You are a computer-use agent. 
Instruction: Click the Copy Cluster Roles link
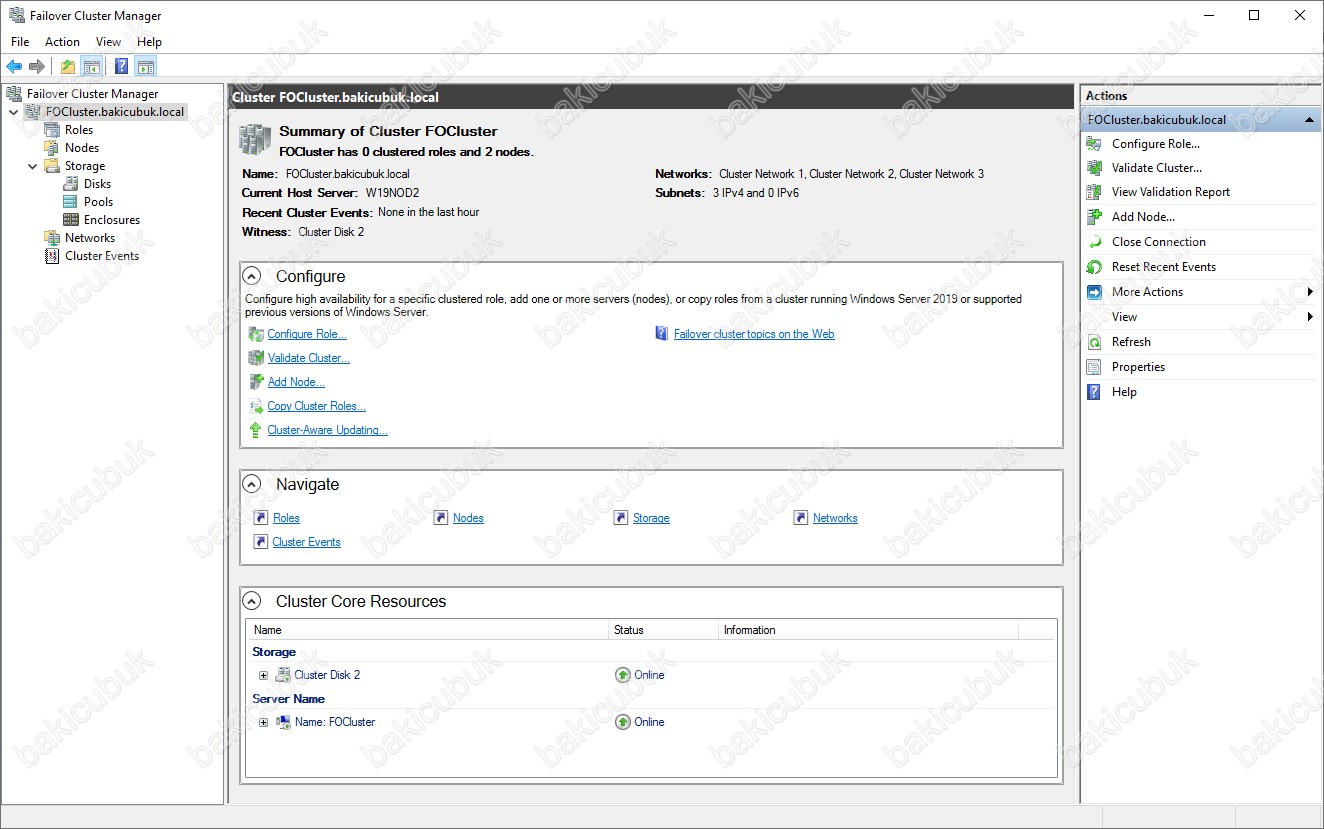pos(316,406)
